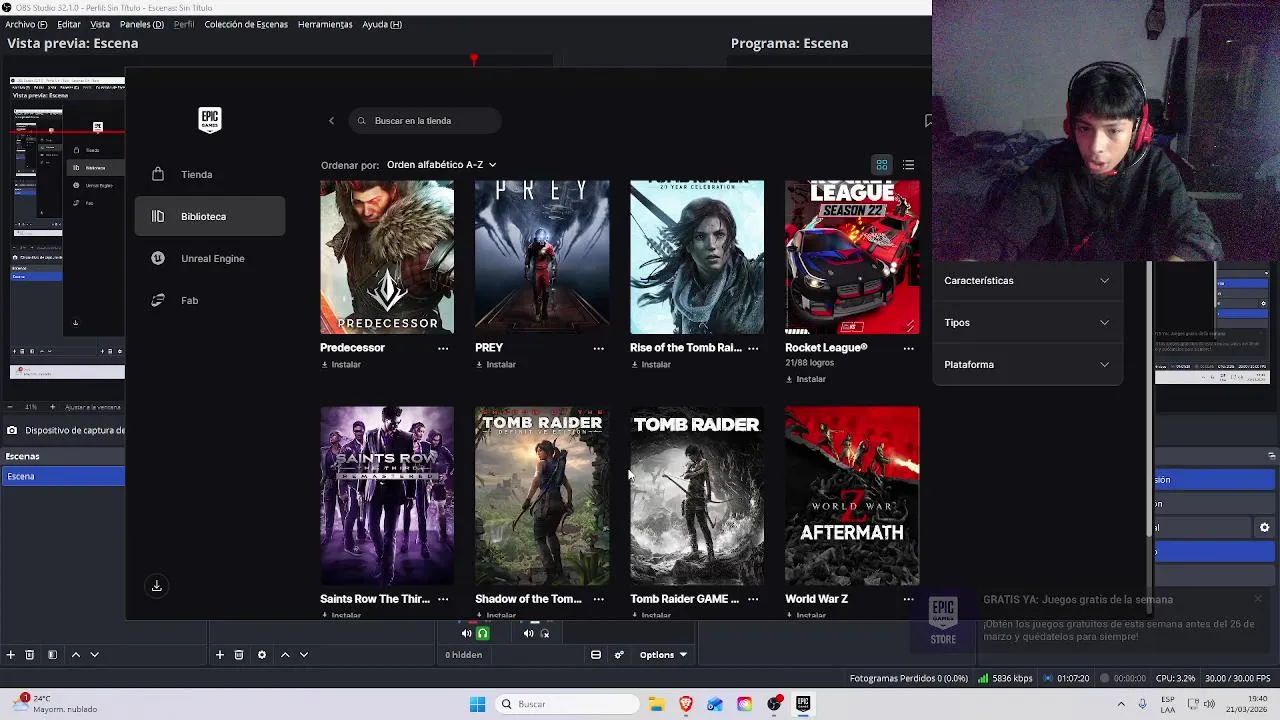Open World War Z three-dot options menu
Image resolution: width=1280 pixels, height=720 pixels.
pyautogui.click(x=908, y=599)
